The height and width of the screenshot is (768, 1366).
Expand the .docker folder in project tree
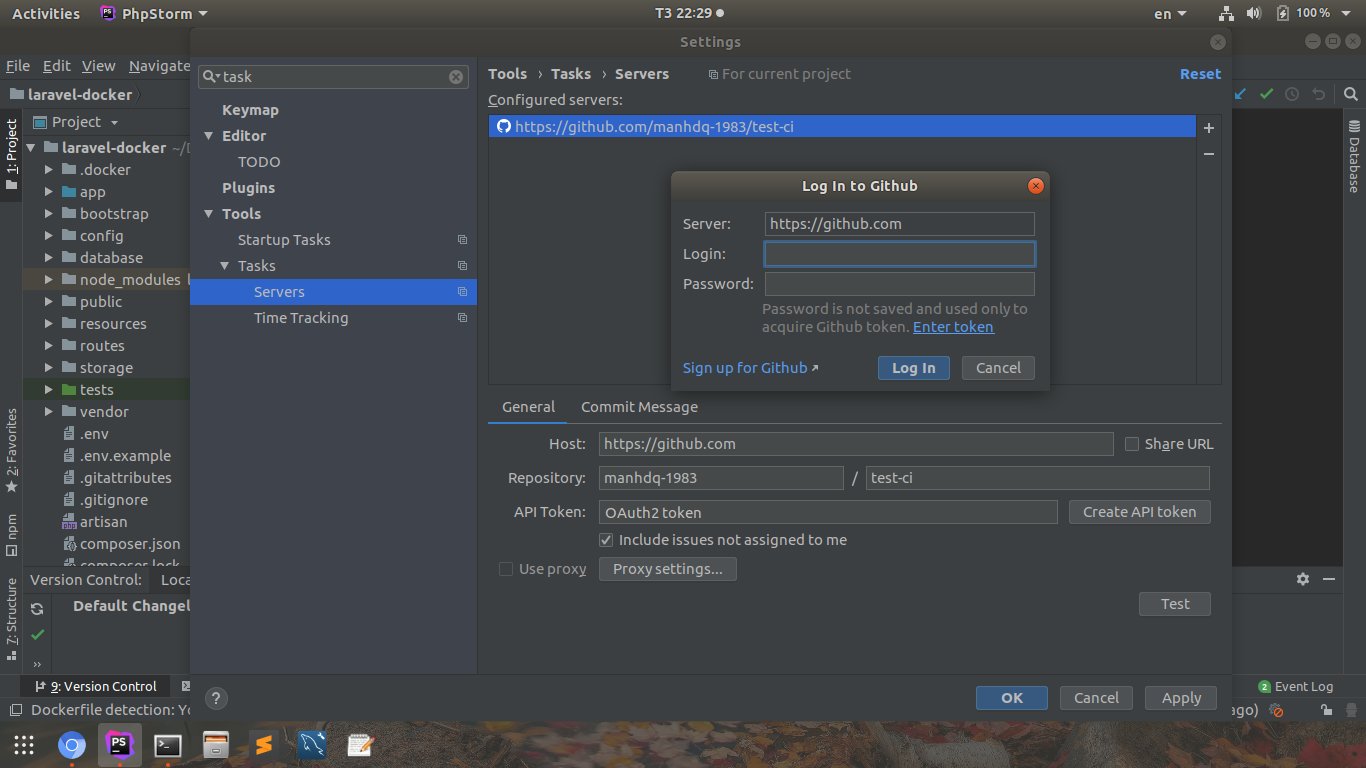pyautogui.click(x=49, y=170)
